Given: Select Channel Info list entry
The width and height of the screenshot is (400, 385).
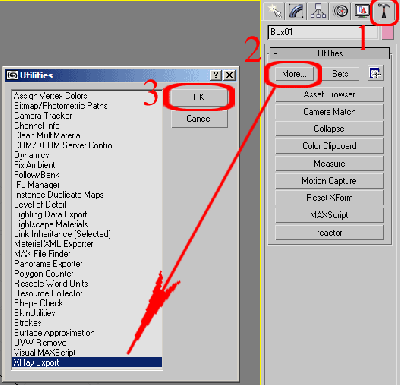Looking at the screenshot, I should click(x=87, y=126).
